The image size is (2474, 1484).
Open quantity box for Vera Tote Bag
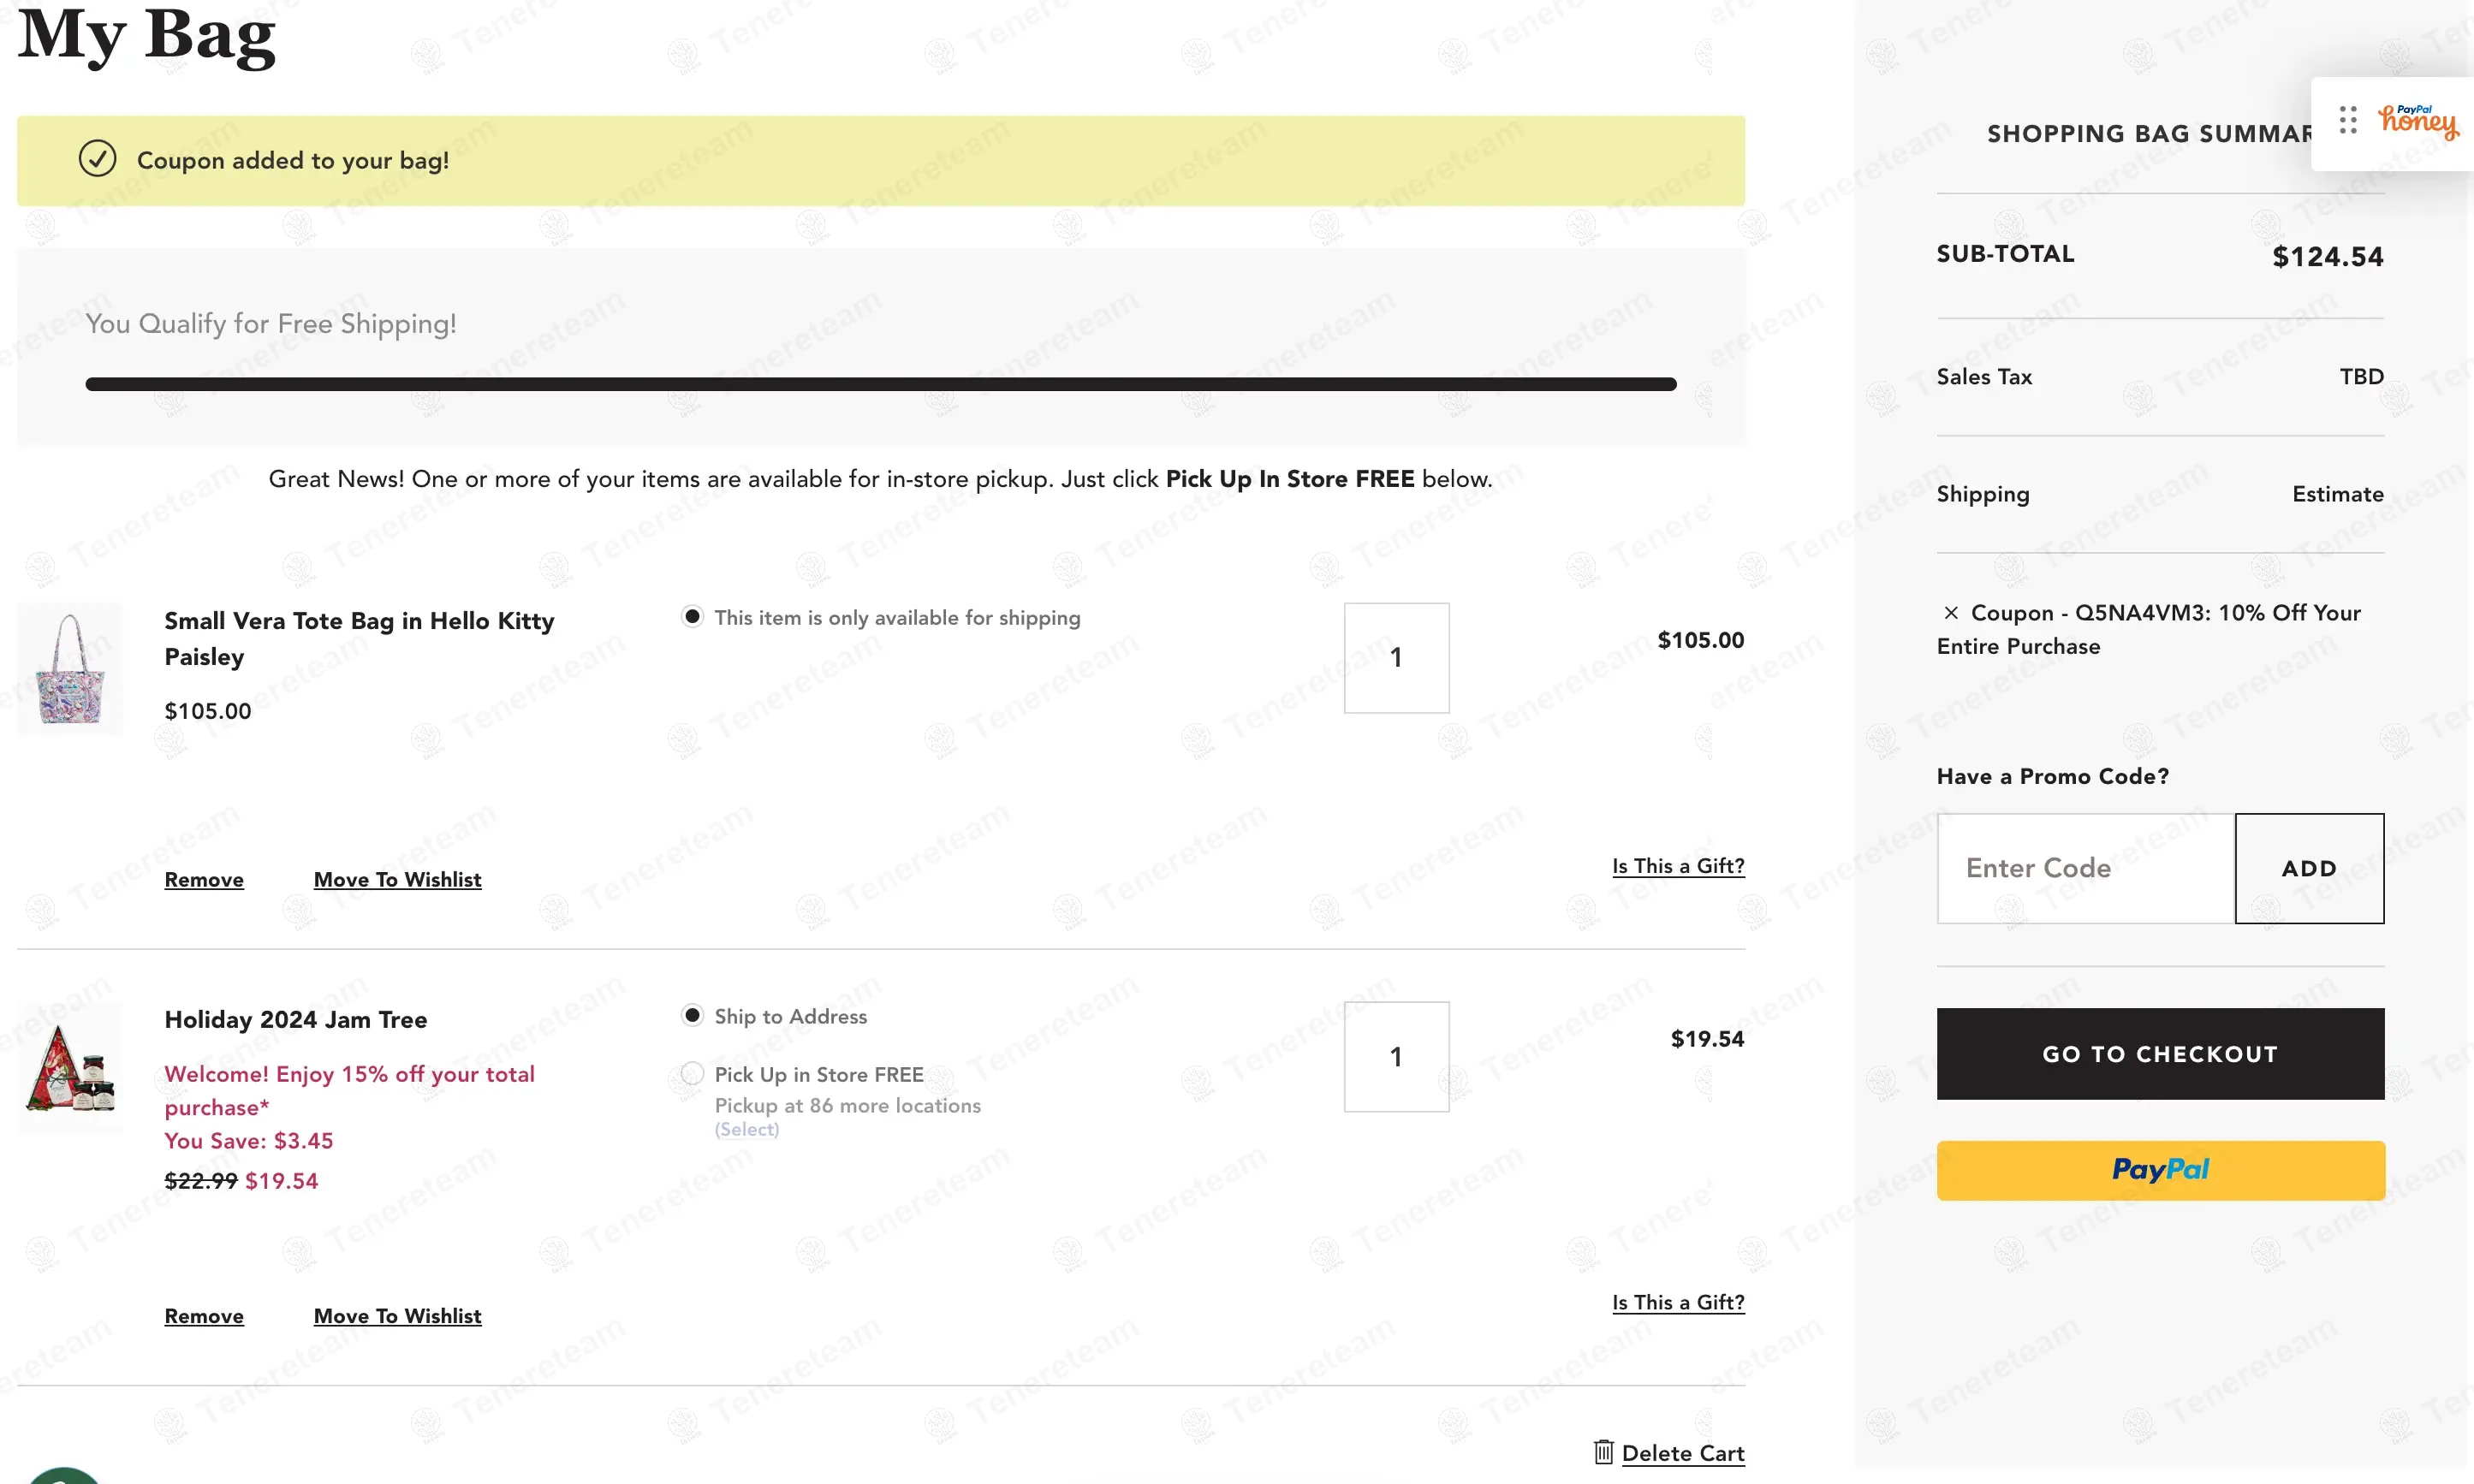tap(1396, 658)
